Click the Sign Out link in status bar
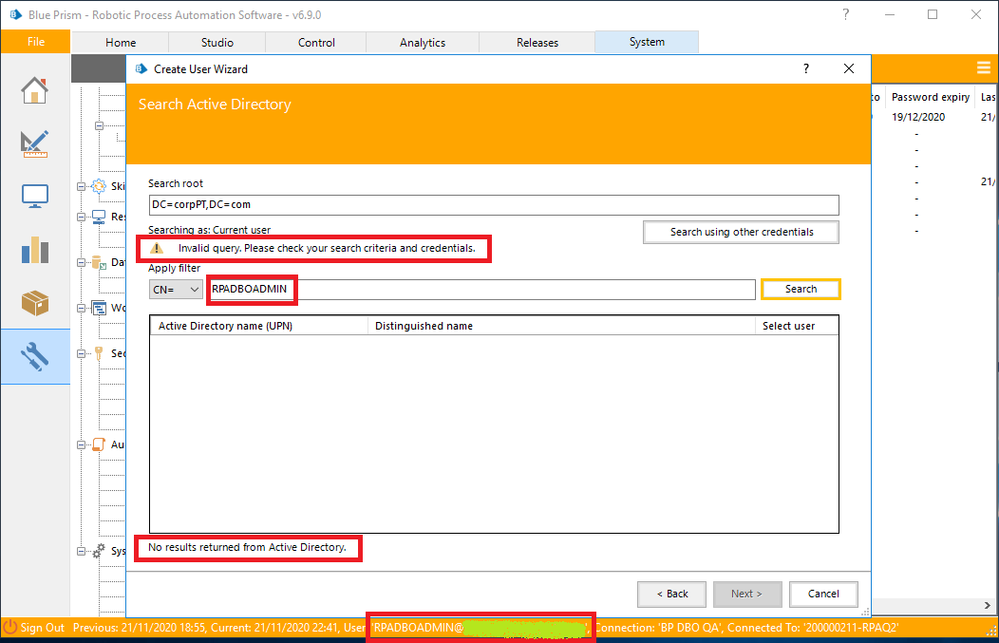The image size is (999, 643). [x=42, y=628]
